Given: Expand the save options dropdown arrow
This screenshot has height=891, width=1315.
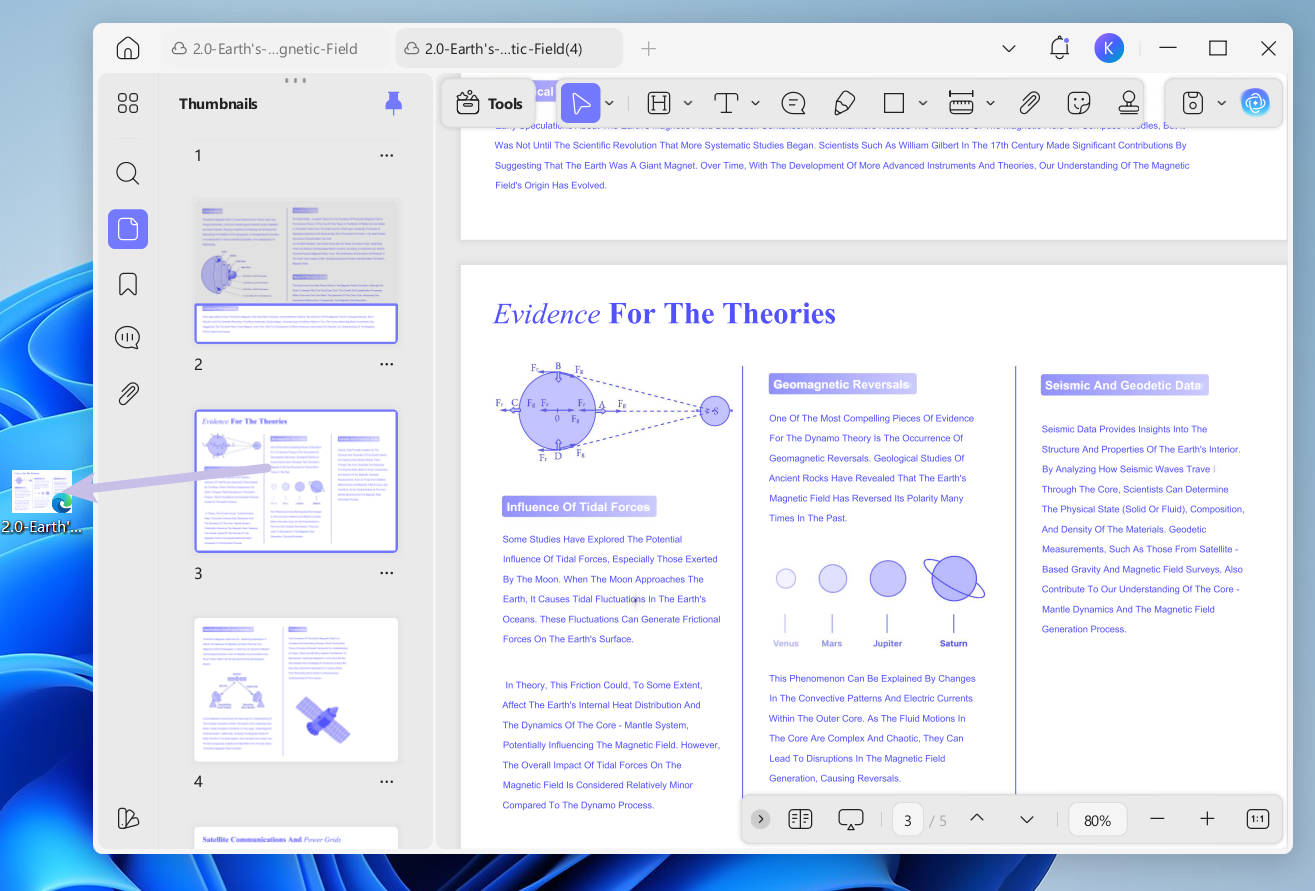Looking at the screenshot, I should pyautogui.click(x=1221, y=103).
